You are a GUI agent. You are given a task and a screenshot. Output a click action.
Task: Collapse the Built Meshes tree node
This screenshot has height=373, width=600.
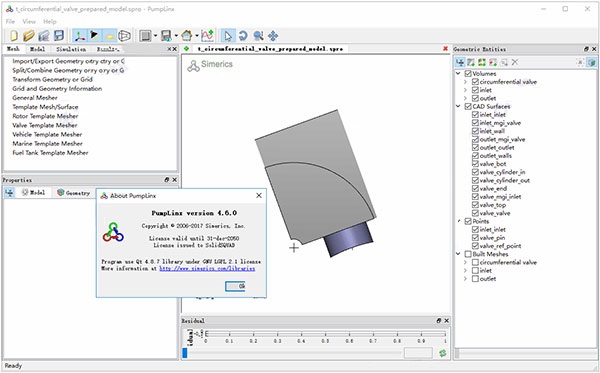coord(458,254)
